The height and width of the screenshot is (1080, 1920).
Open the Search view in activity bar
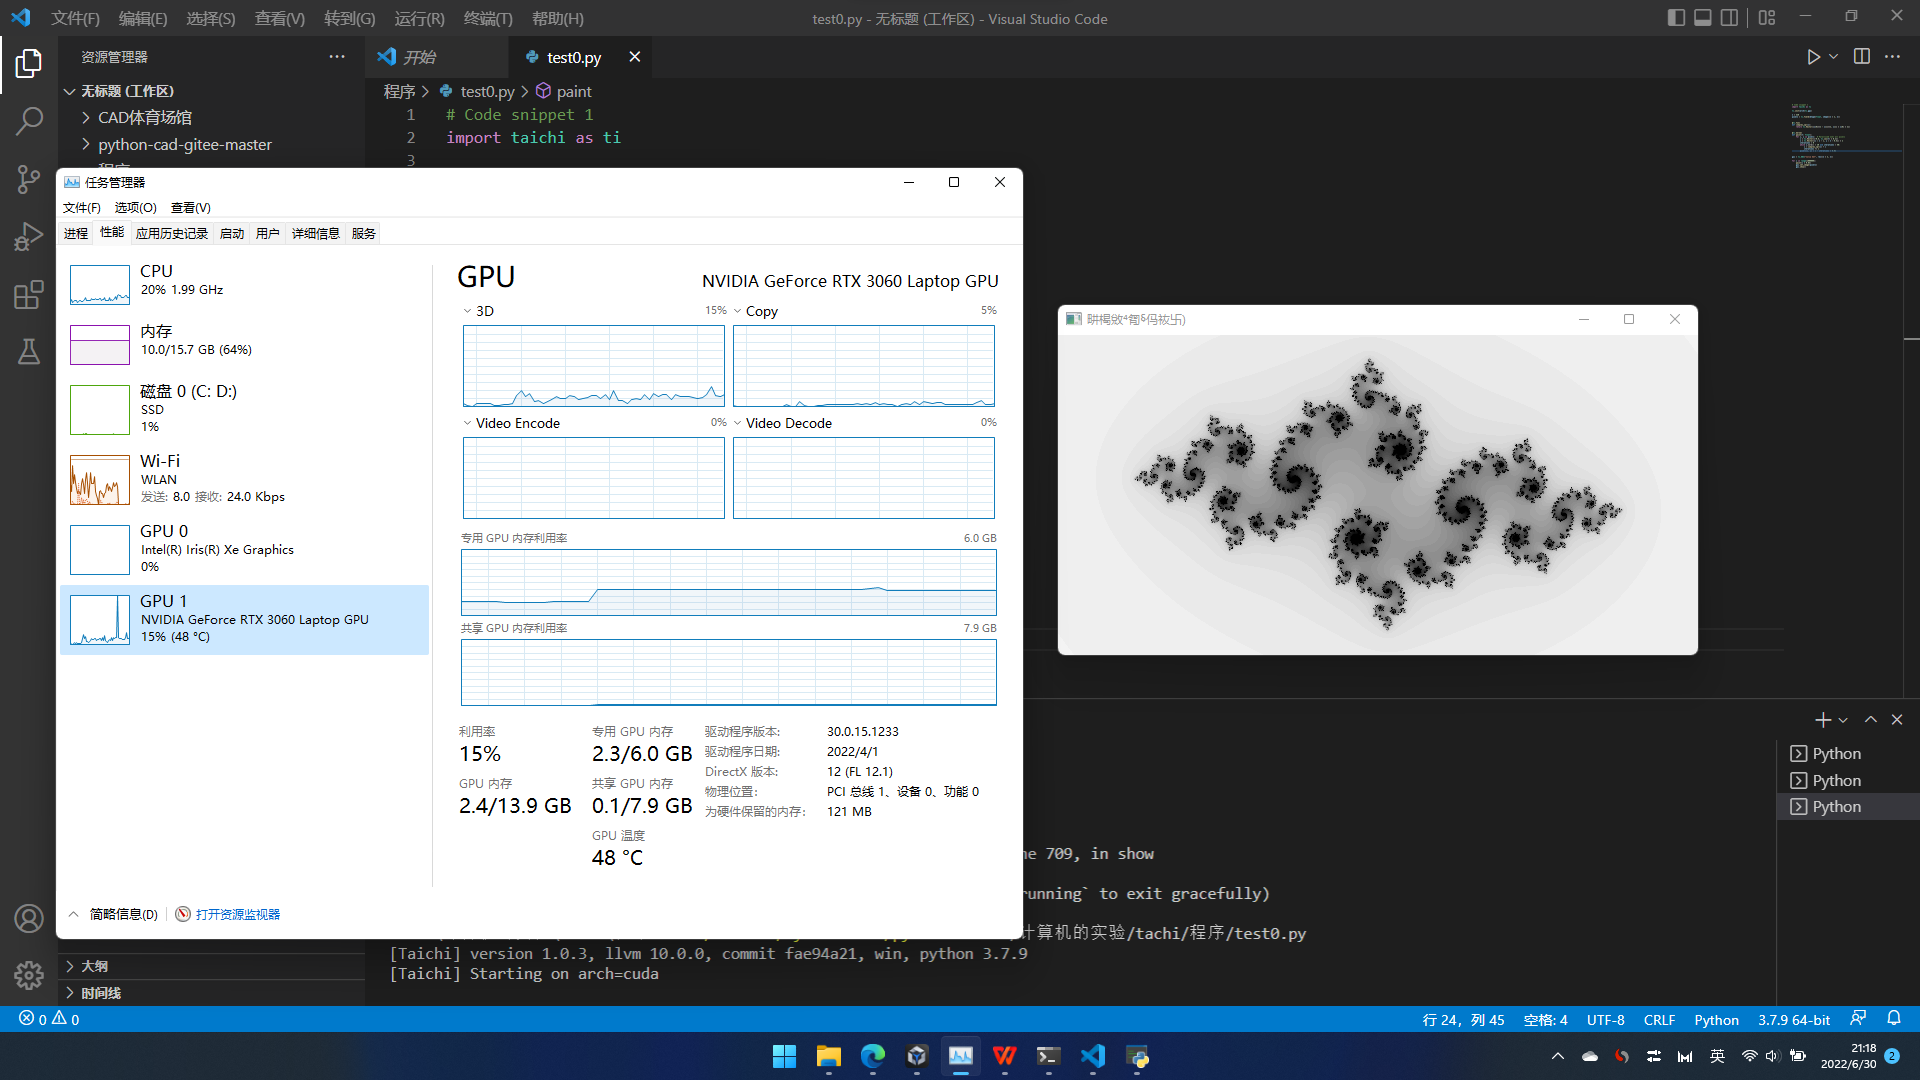29,121
